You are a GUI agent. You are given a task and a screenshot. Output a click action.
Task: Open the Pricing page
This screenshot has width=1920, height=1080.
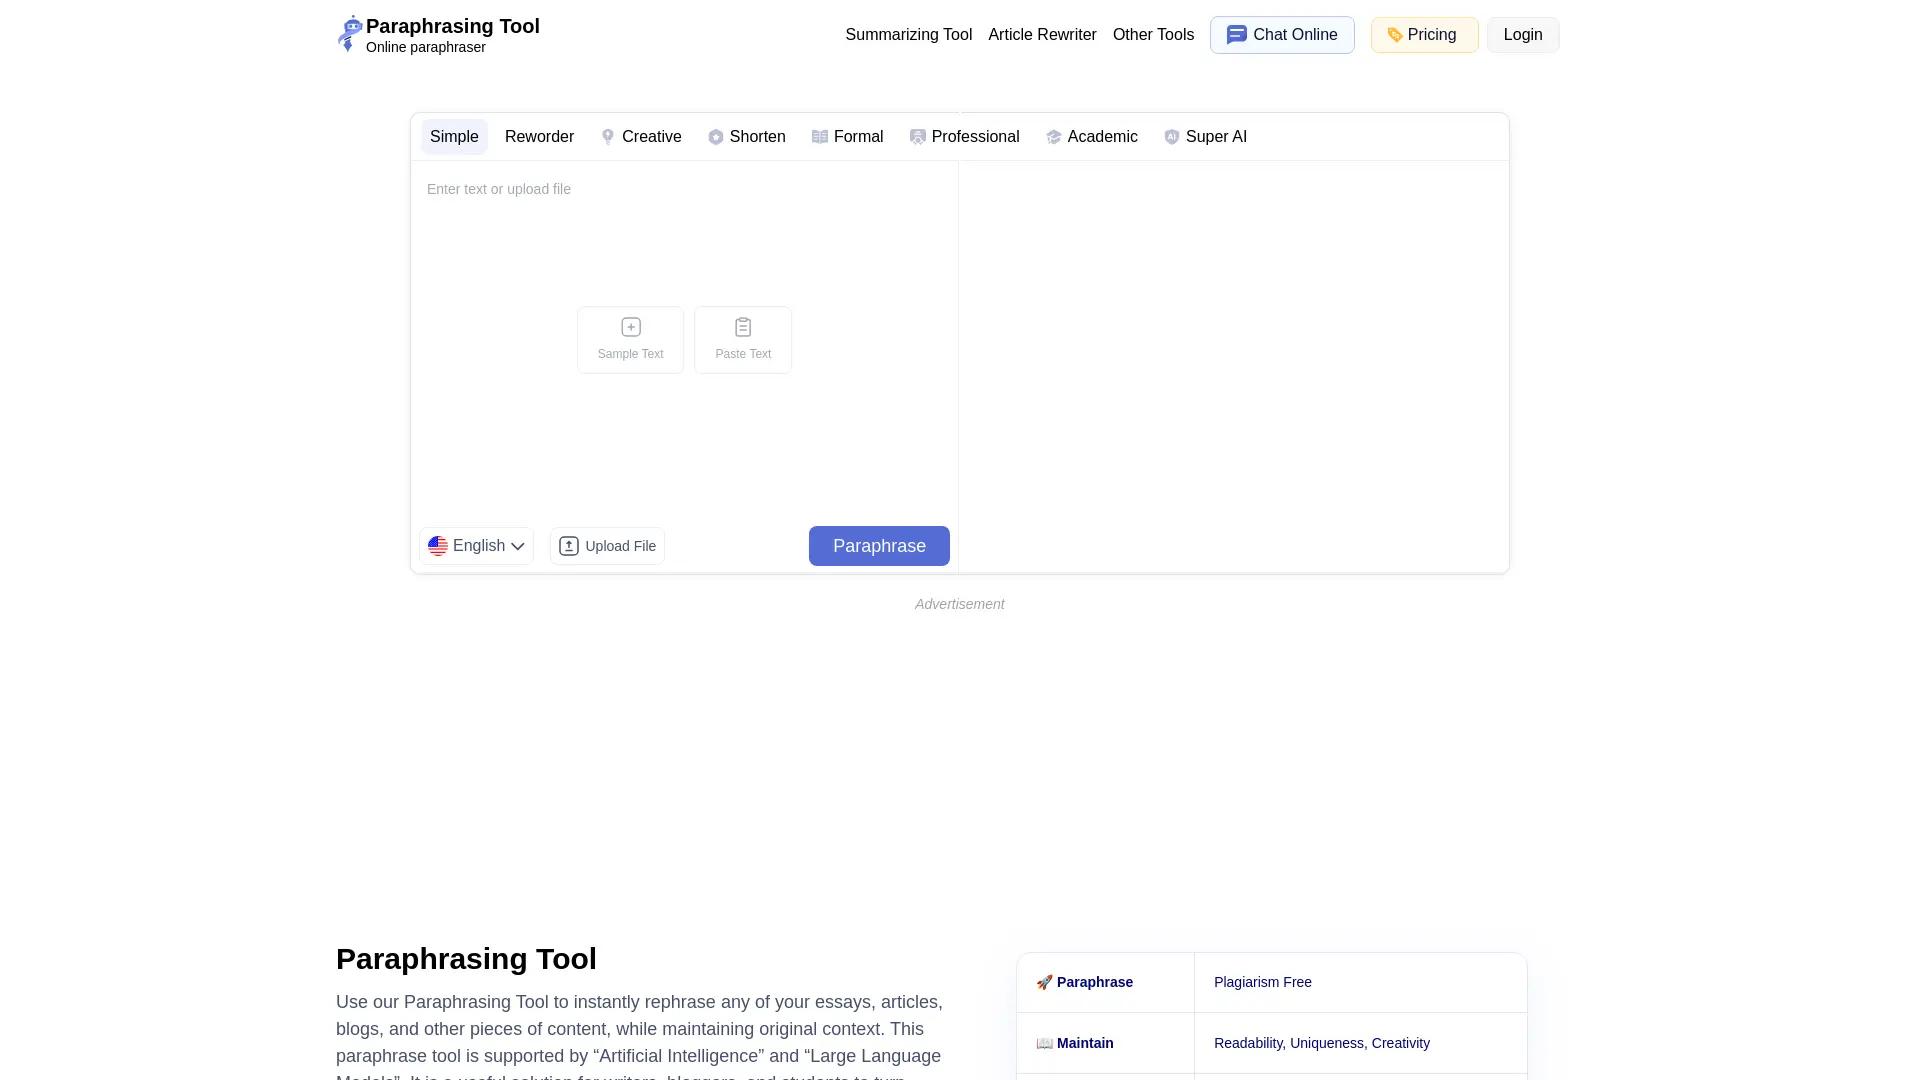(1424, 34)
